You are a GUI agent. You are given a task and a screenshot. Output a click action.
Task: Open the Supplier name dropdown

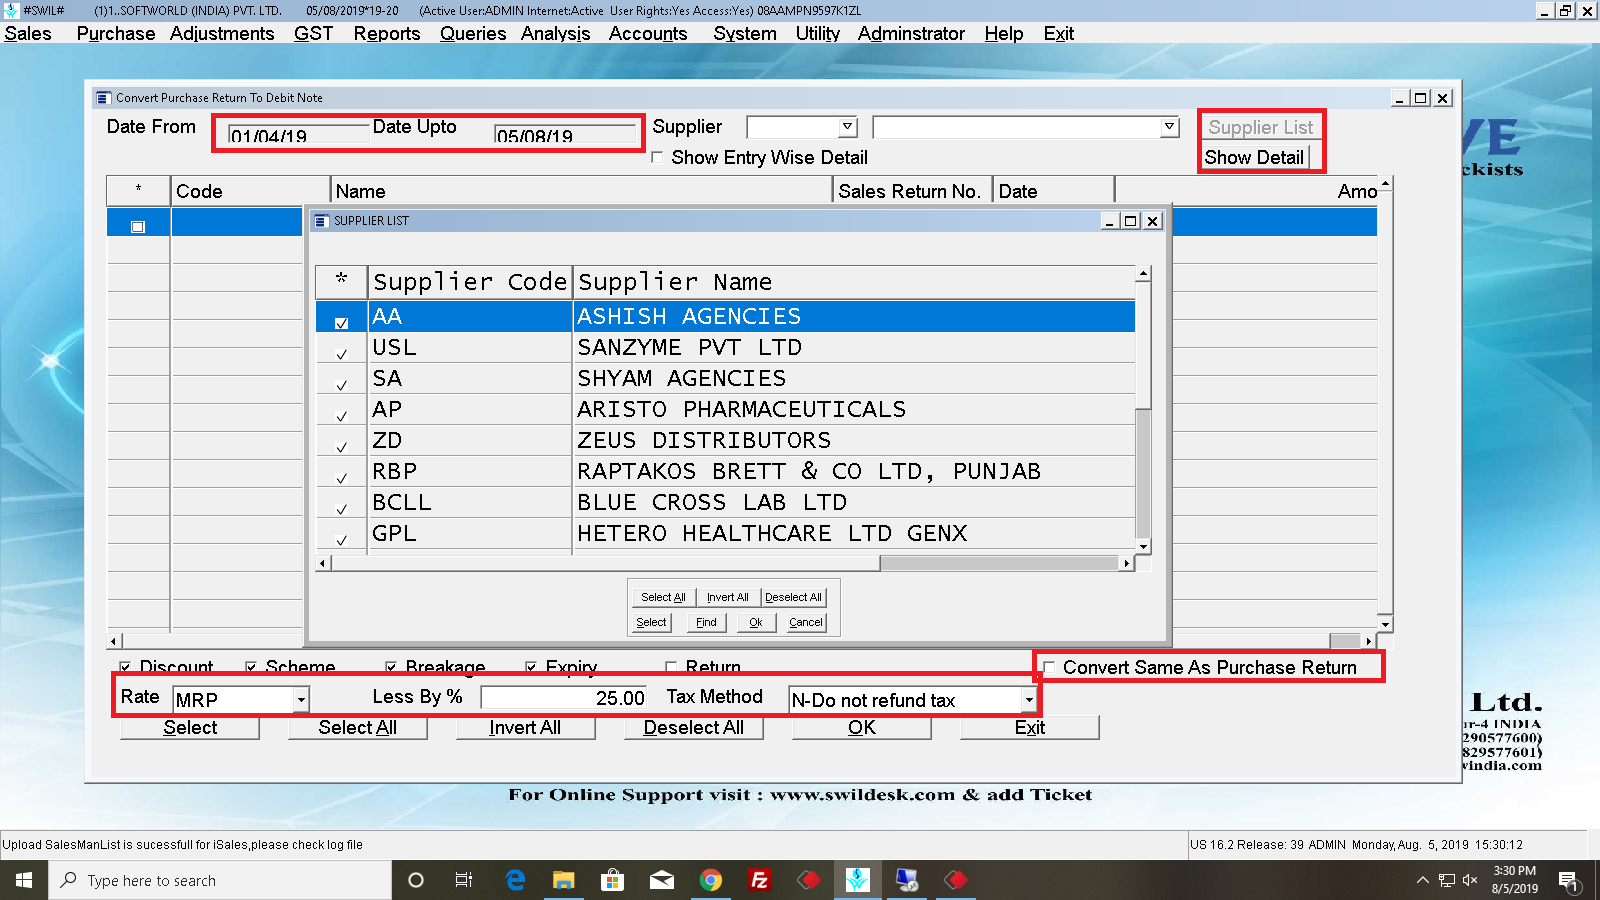[x=1169, y=127]
